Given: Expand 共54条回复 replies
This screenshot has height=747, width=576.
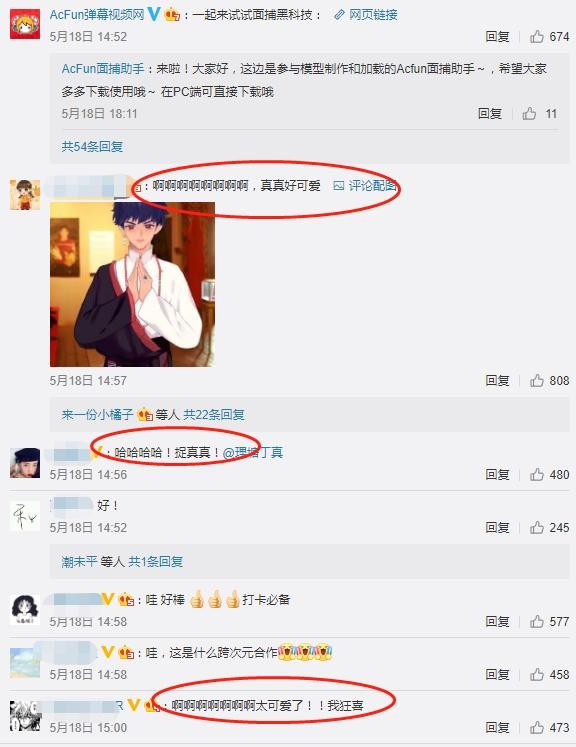Looking at the screenshot, I should tap(92, 146).
